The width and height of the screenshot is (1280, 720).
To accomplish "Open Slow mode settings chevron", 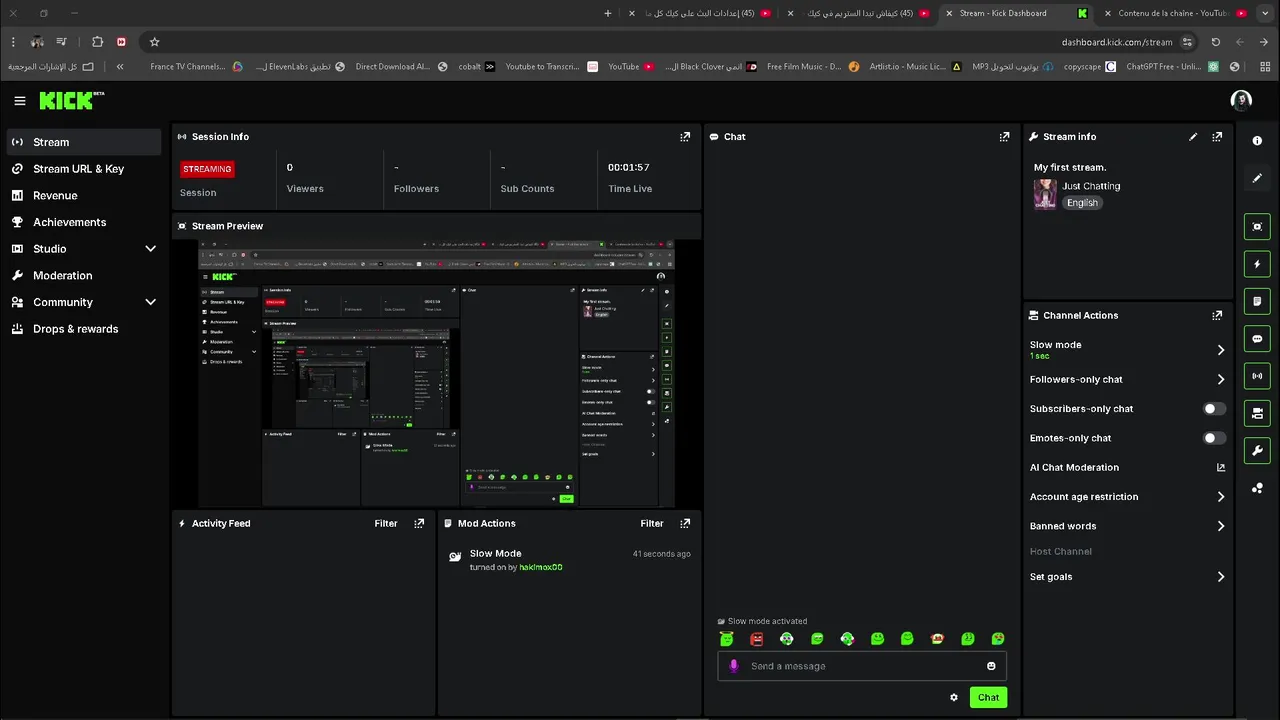I will [1220, 350].
